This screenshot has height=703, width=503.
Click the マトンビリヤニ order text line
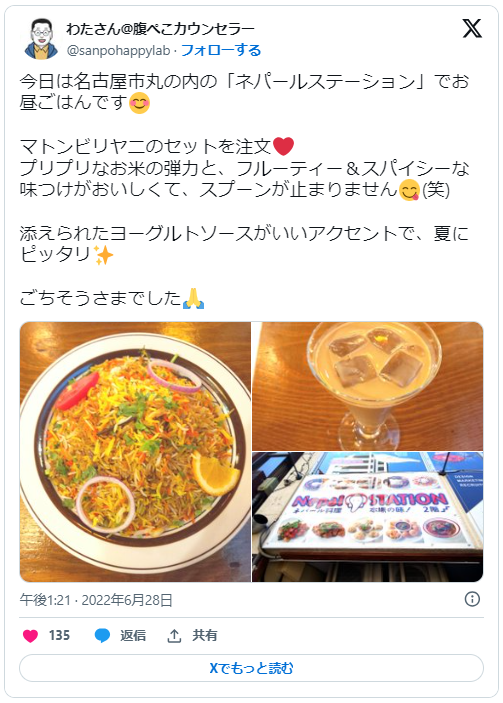[157, 146]
